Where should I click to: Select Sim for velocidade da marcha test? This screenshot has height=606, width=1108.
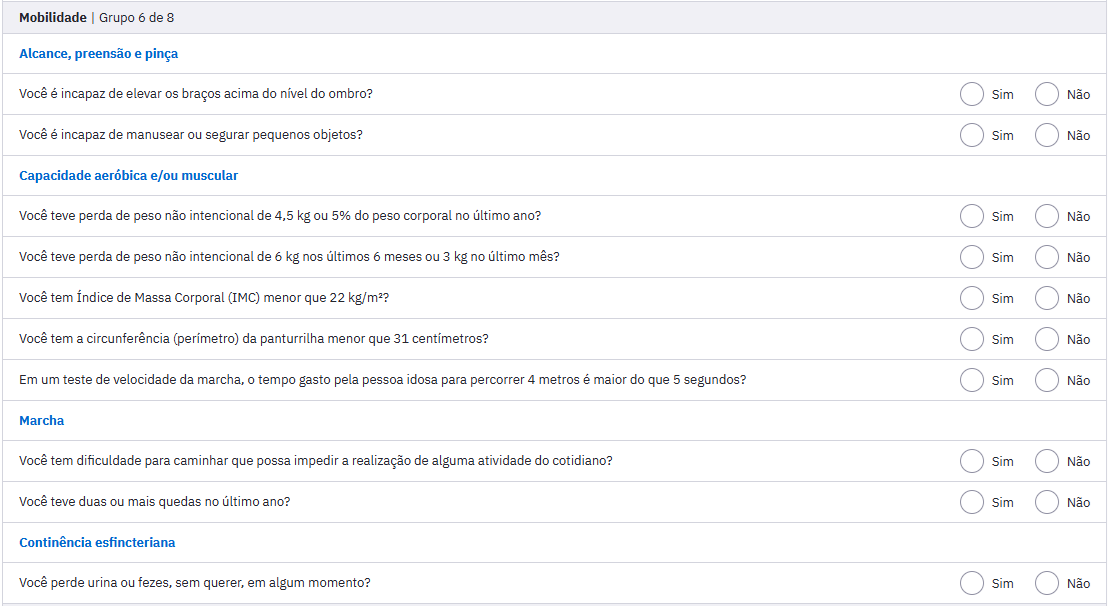pos(972,380)
